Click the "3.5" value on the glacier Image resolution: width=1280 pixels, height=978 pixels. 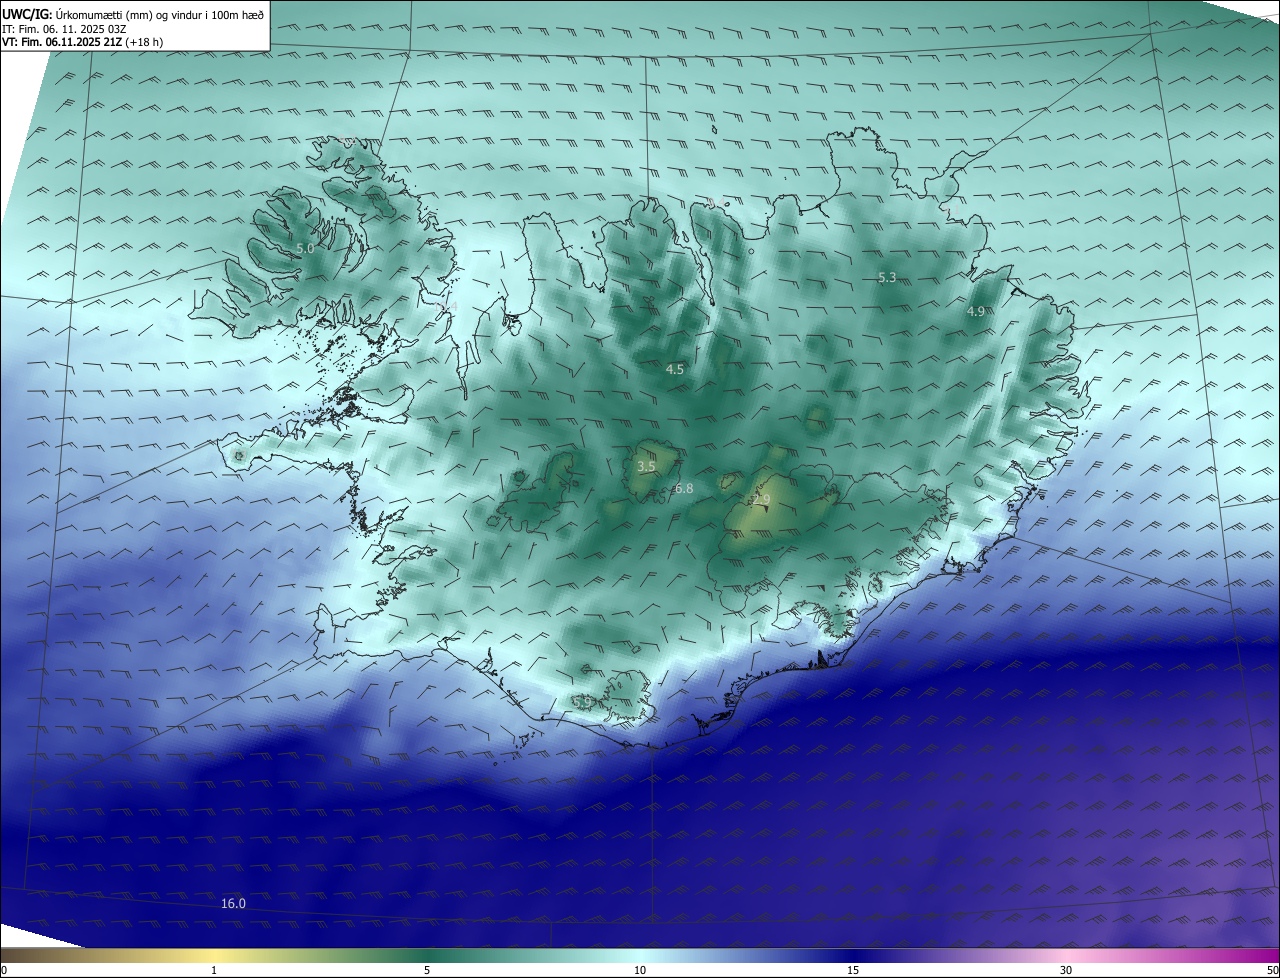tap(646, 466)
